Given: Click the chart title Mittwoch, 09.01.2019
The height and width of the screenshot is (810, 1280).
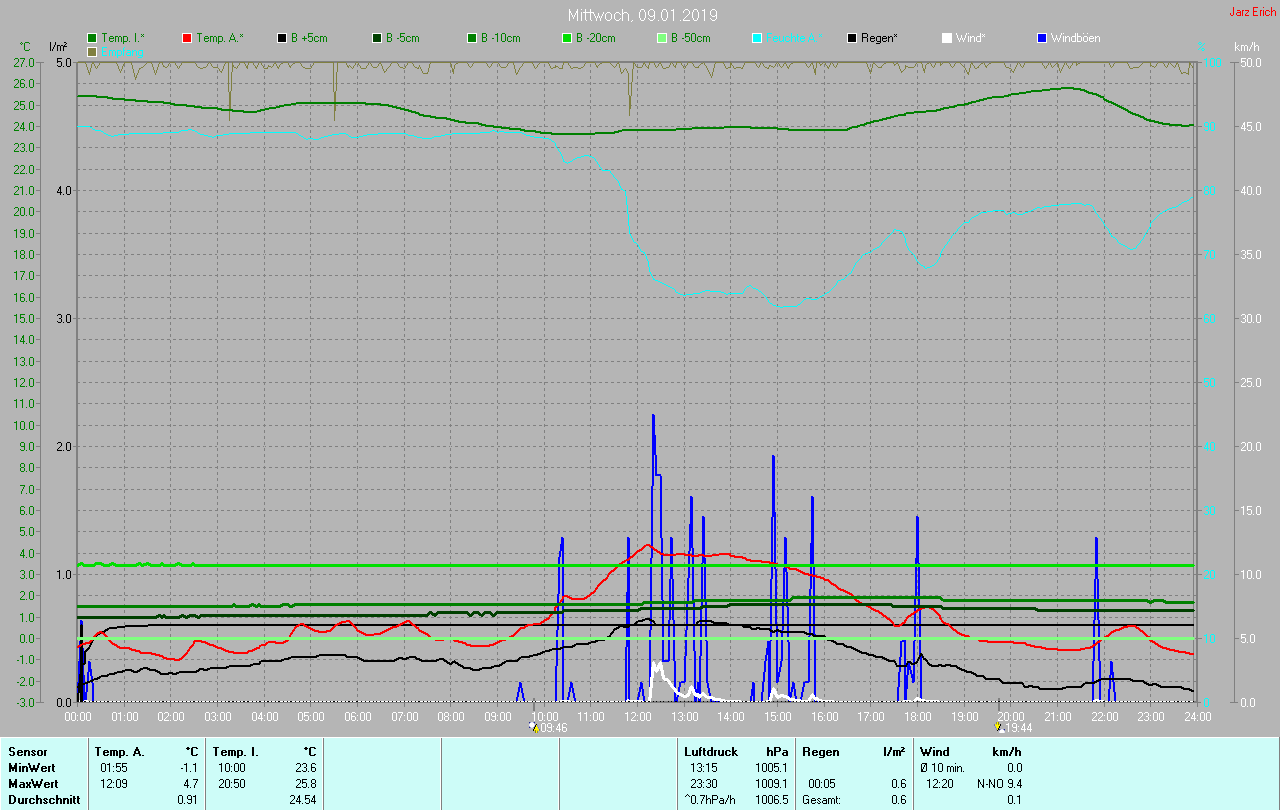Looking at the screenshot, I should pyautogui.click(x=642, y=16).
